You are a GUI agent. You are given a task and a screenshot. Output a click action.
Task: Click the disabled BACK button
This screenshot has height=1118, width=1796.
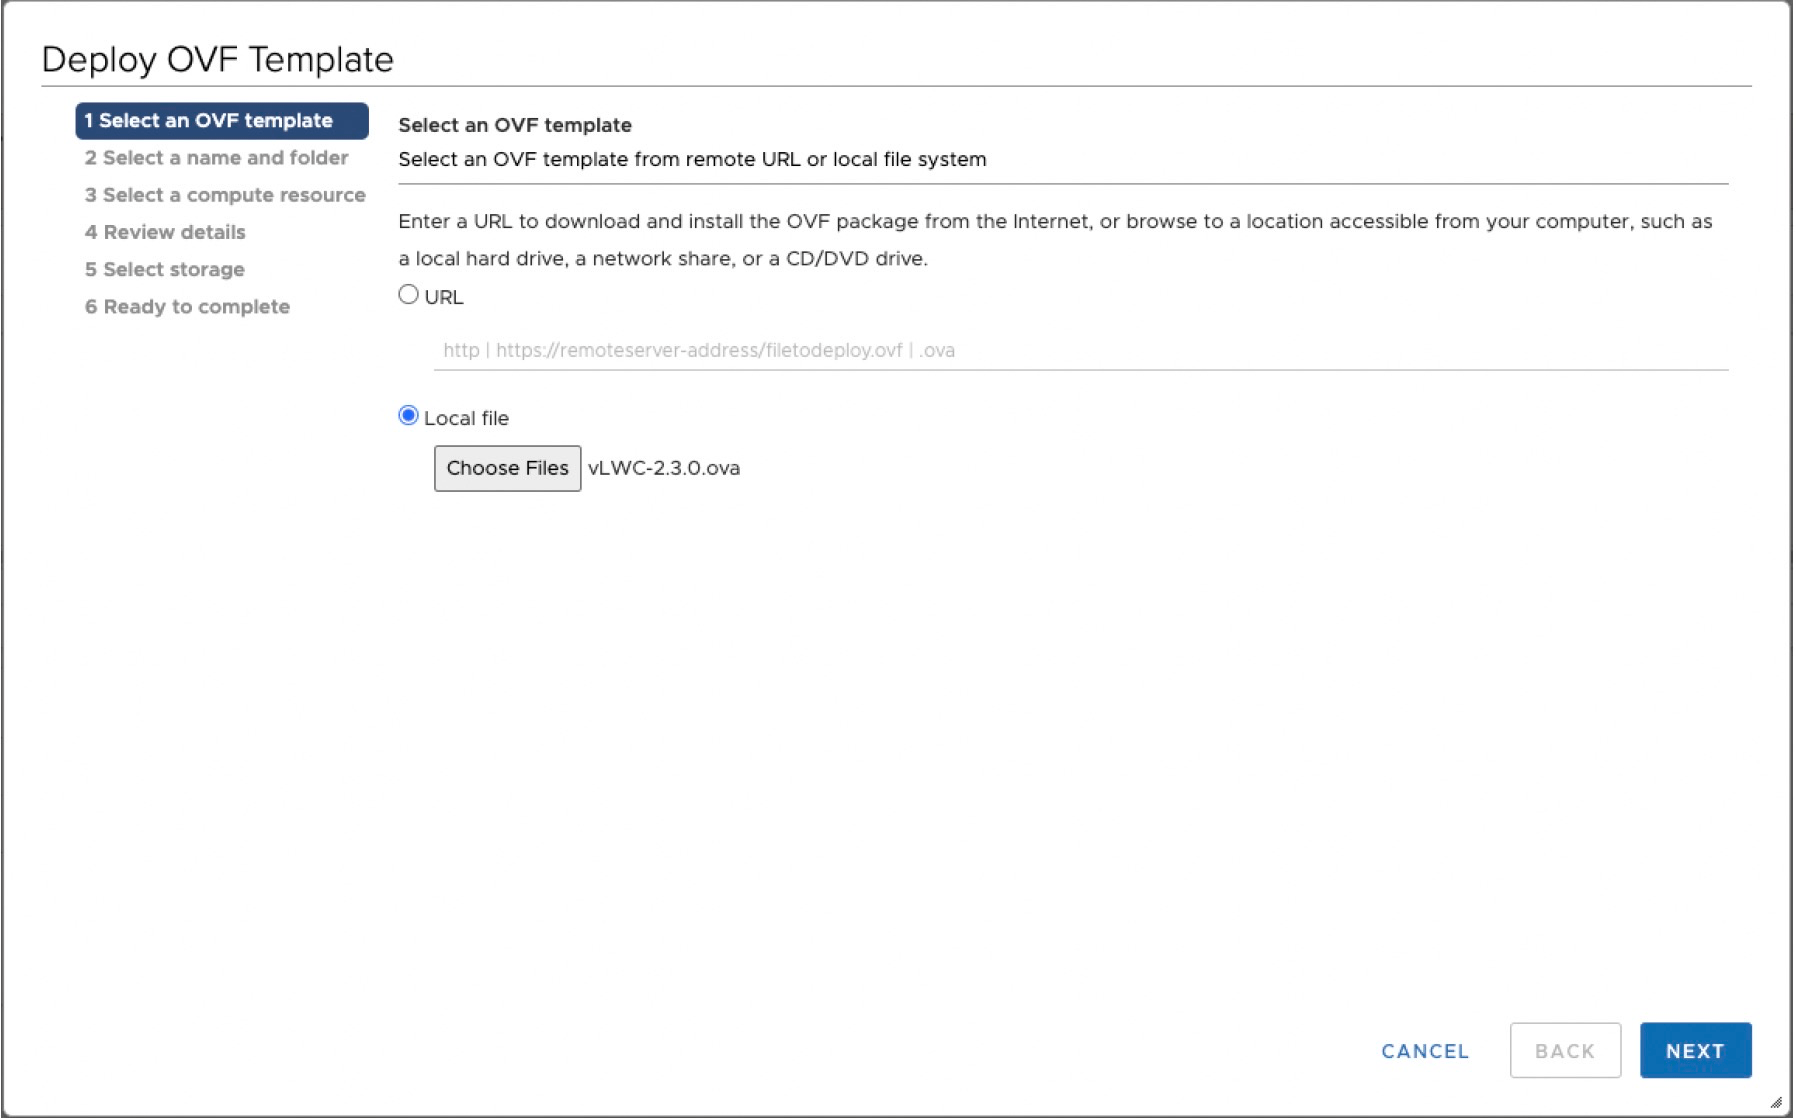[1565, 1050]
